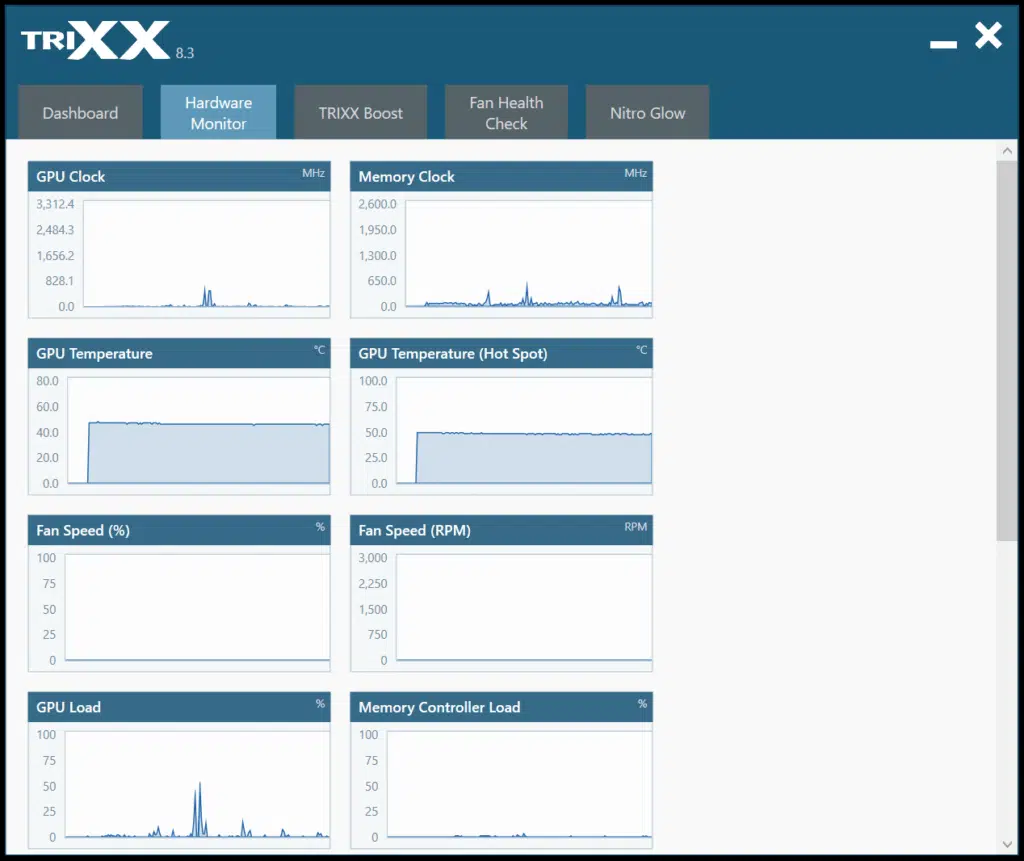The width and height of the screenshot is (1024, 861).
Task: Open the Nitro Glow tab
Action: (x=647, y=113)
